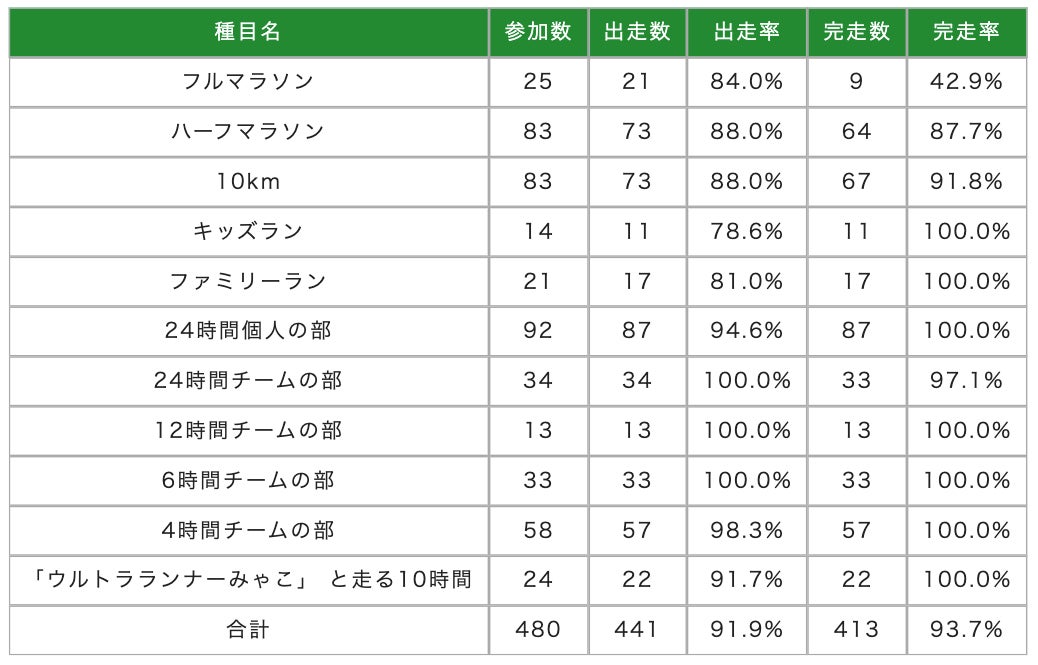This screenshot has height=665, width=1038.
Task: Select the 完走数 header cell
Action: click(x=856, y=32)
